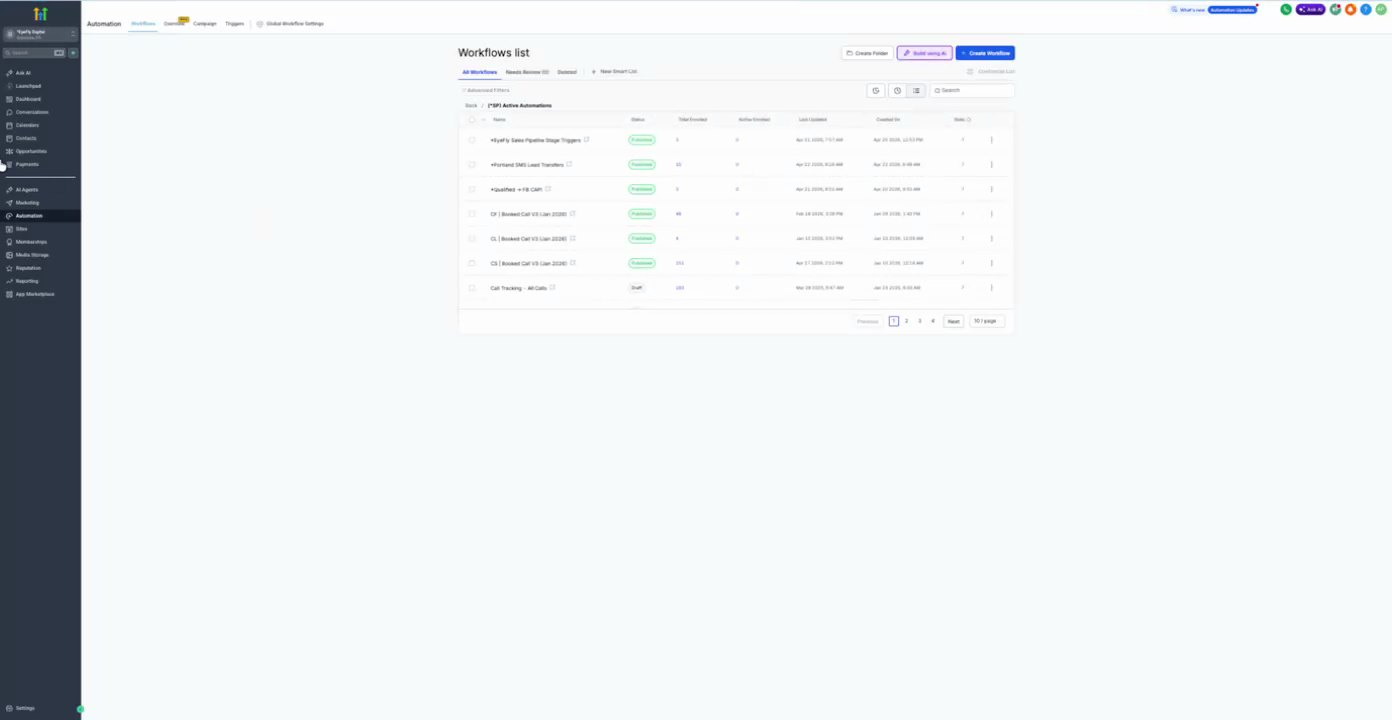
Task: Go to Media Storage section
Action: click(x=32, y=255)
